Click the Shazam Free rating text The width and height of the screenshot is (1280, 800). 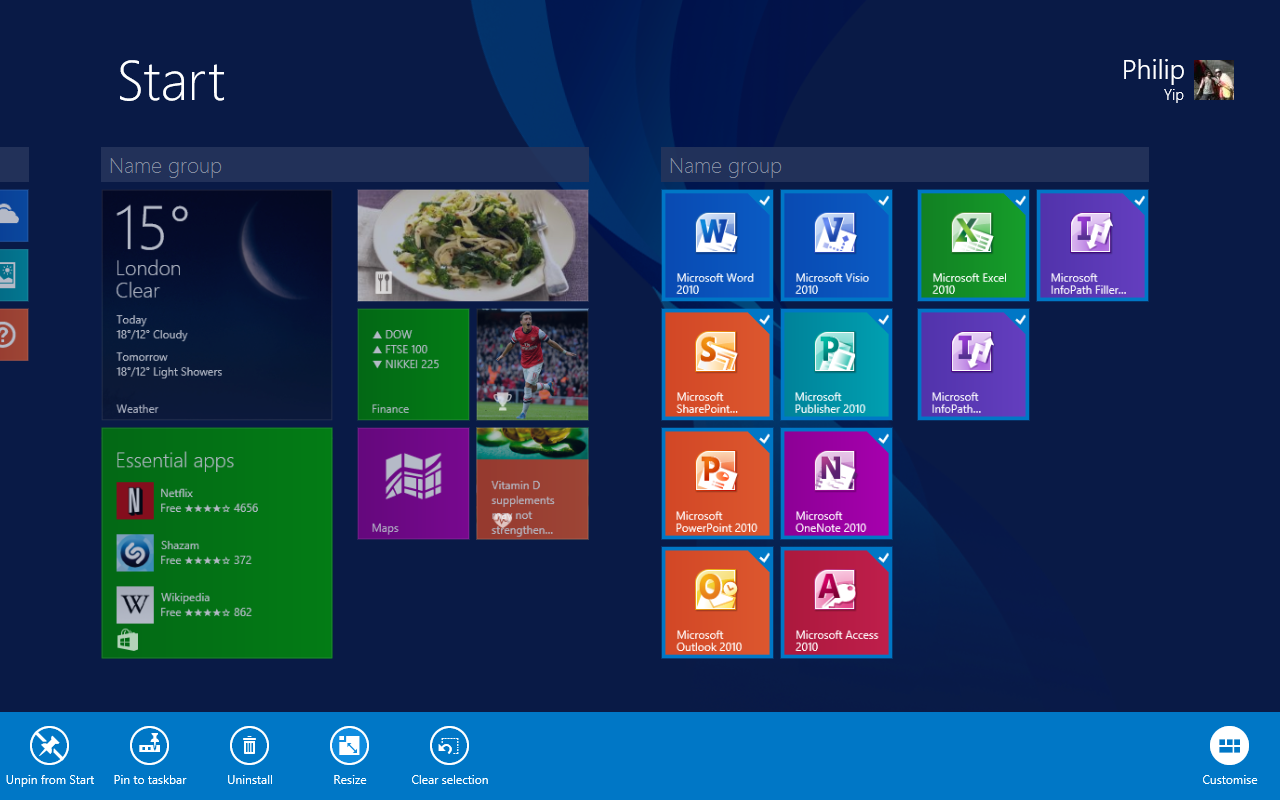pos(206,560)
